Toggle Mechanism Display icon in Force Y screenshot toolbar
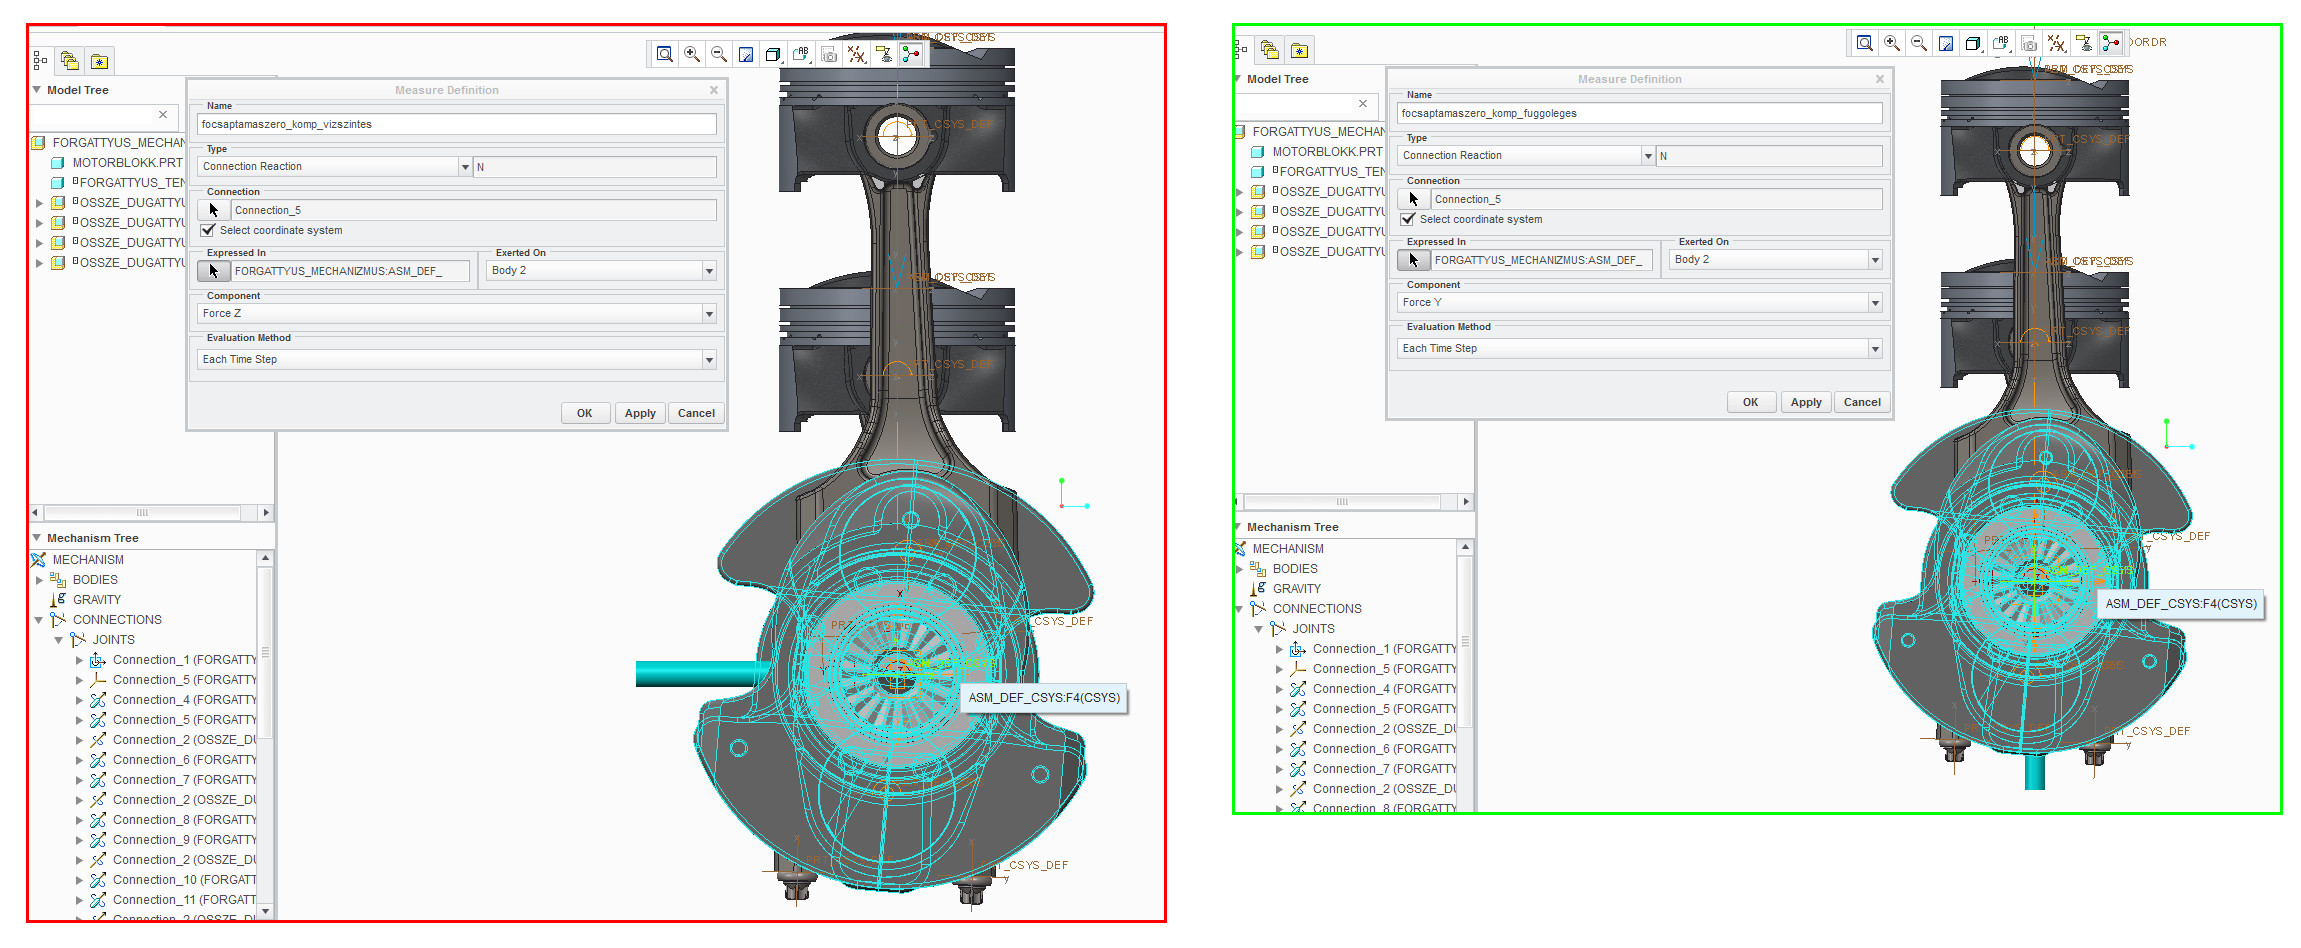The height and width of the screenshot is (948, 2301). coord(2111,43)
